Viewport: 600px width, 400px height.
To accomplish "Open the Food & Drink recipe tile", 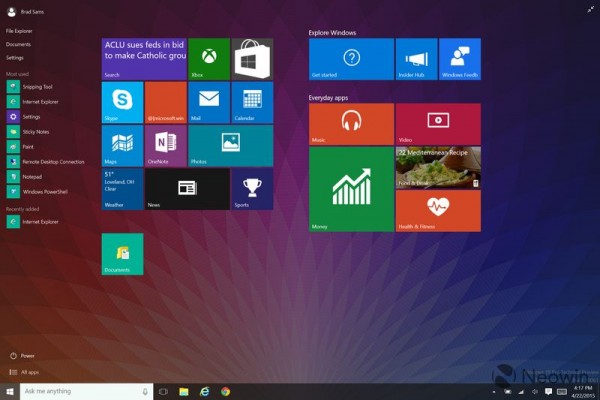I will coord(438,167).
